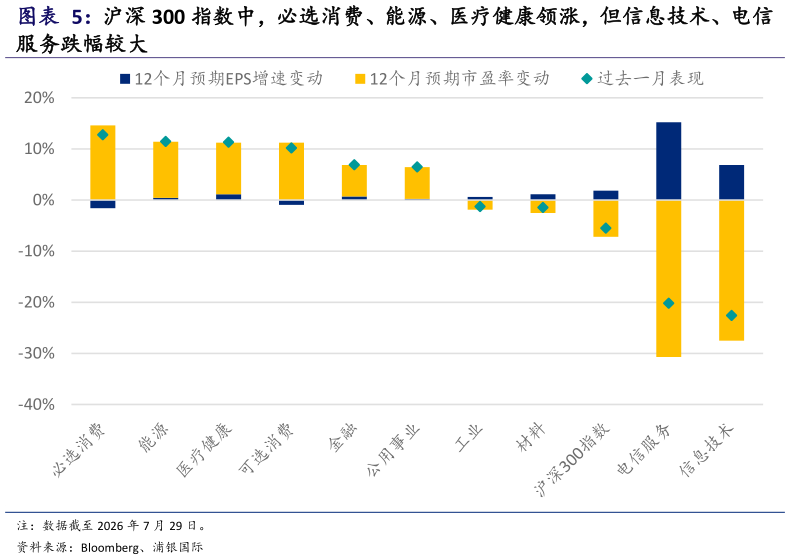The image size is (790, 560).
Task: Click the teal diamond on 公用事业 bar
Action: click(x=417, y=167)
